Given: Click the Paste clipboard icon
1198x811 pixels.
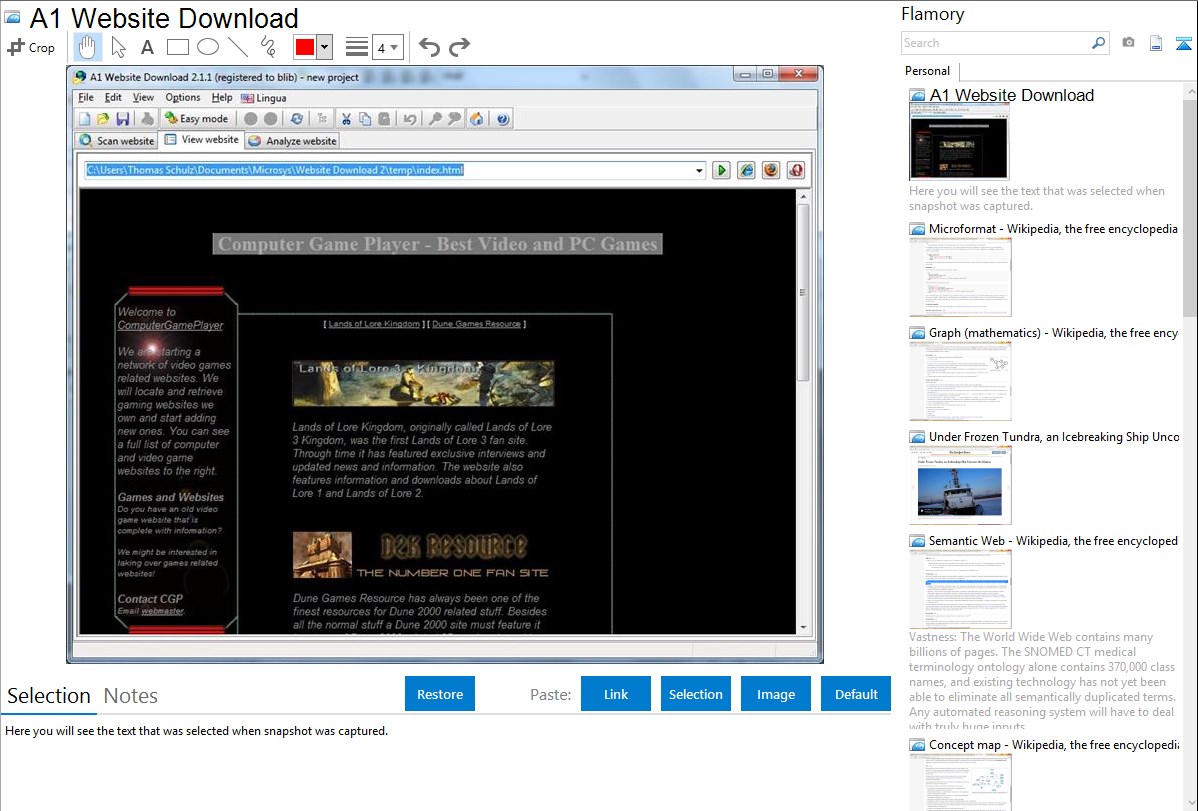Looking at the screenshot, I should coord(384,119).
